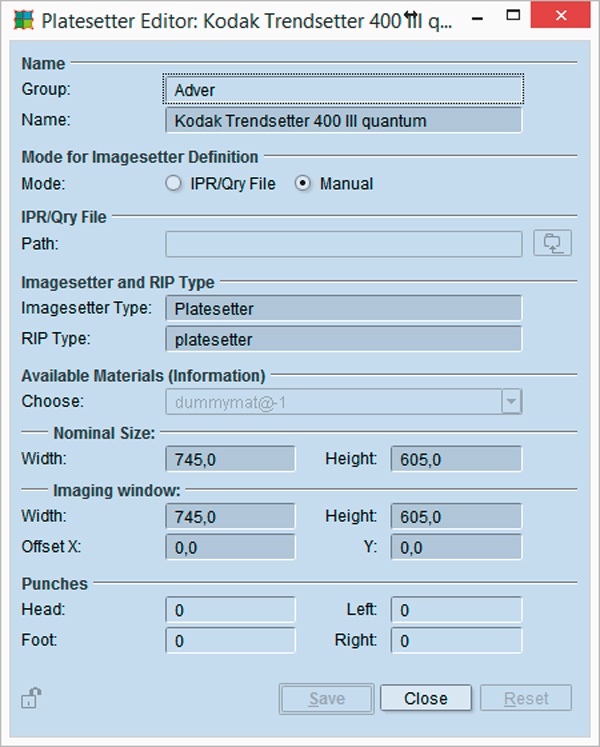
Task: Click the Punches Left field
Action: [x=456, y=610]
